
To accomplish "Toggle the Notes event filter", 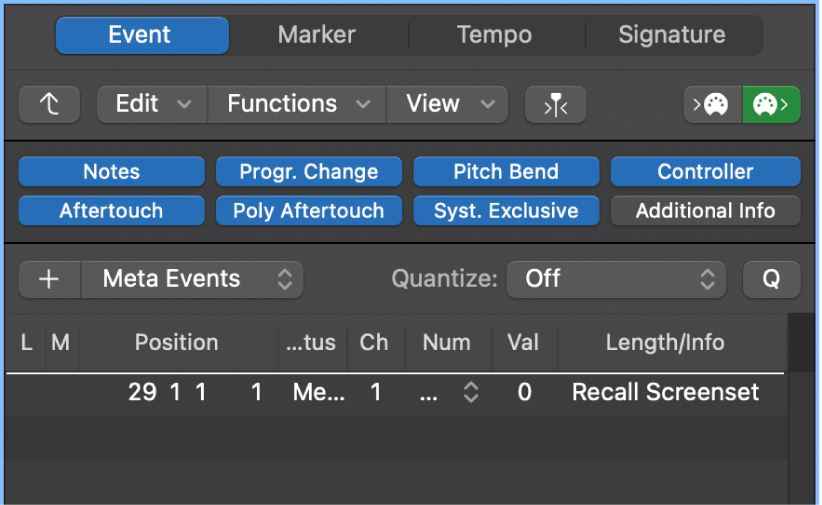I will (112, 171).
